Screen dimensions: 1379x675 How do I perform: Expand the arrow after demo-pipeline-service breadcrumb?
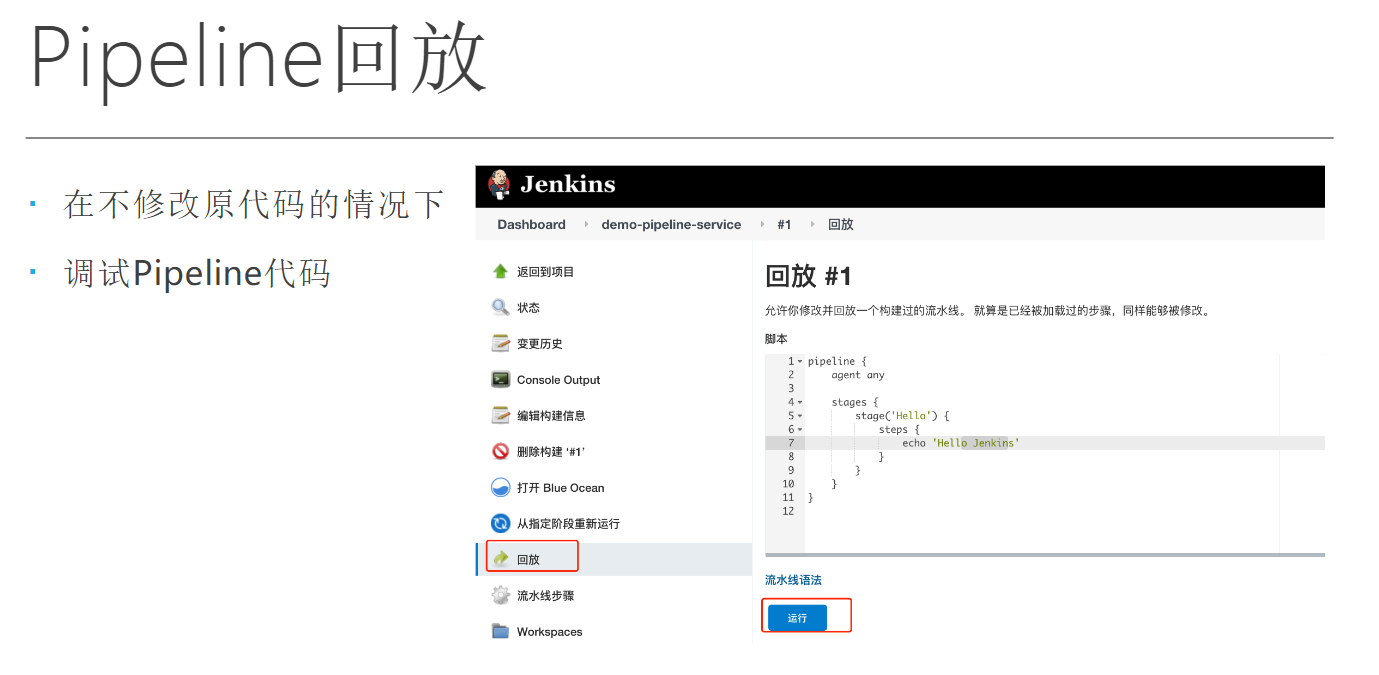[x=760, y=224]
